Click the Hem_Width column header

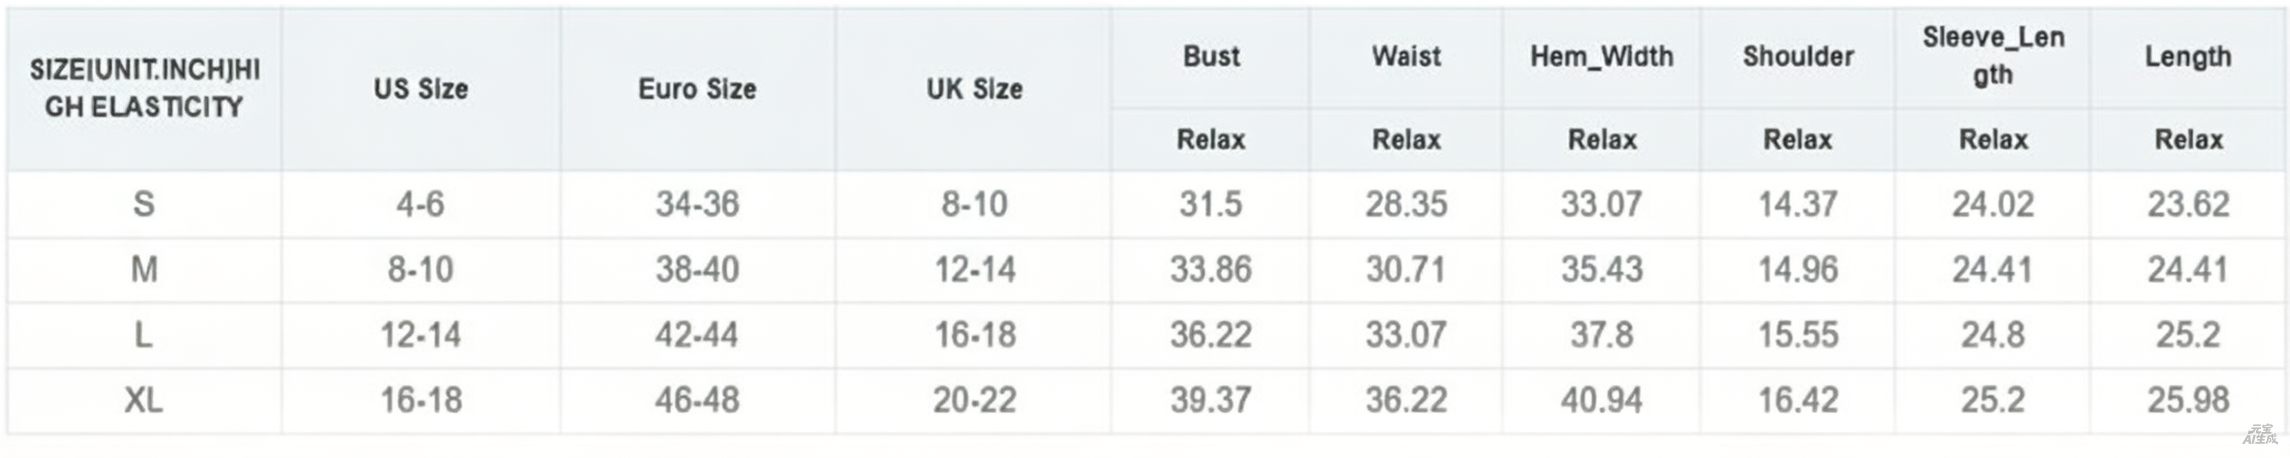tap(1601, 56)
